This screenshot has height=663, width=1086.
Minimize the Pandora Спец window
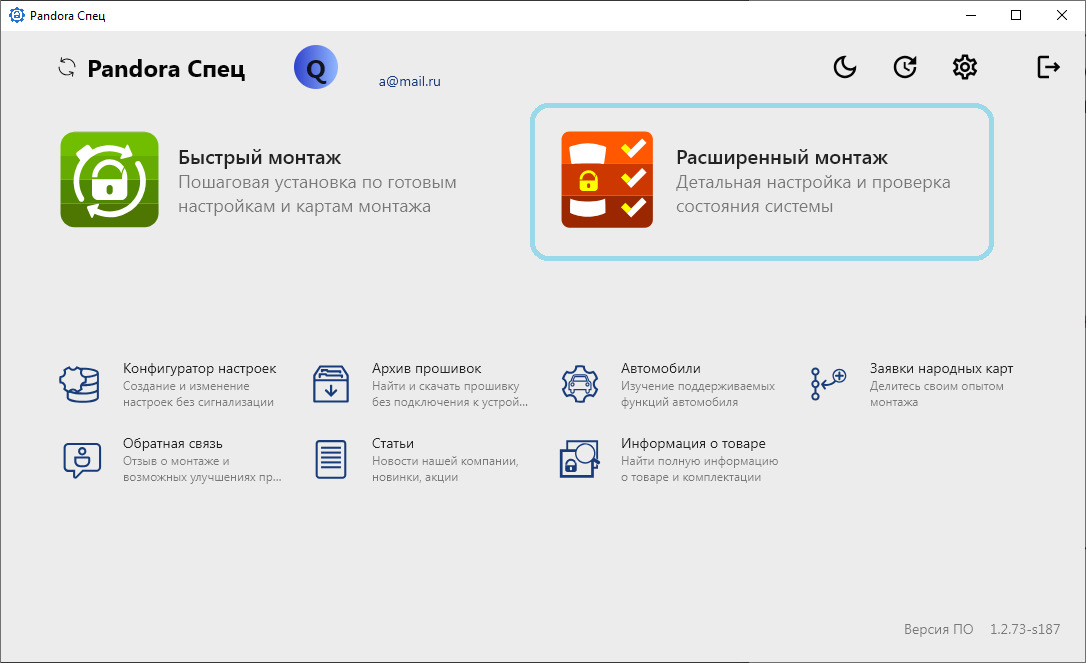971,15
